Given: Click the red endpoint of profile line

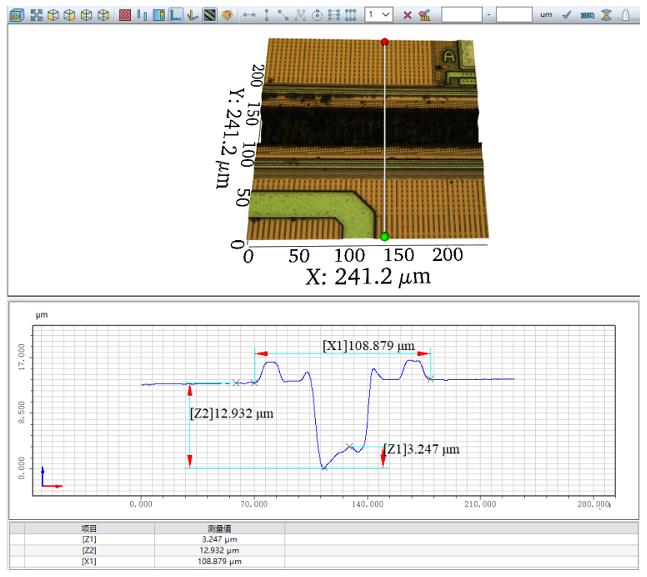Looking at the screenshot, I should tap(385, 43).
